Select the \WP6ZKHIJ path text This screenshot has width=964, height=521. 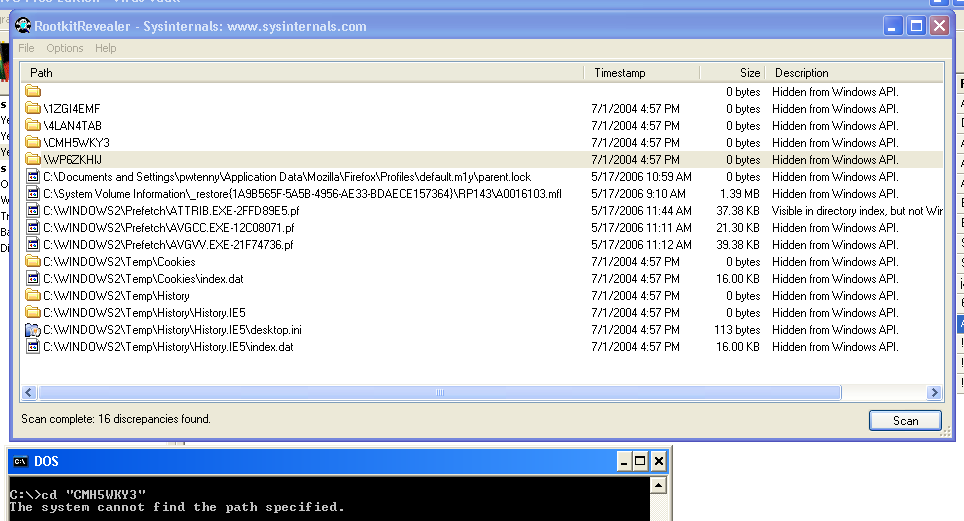point(73,160)
